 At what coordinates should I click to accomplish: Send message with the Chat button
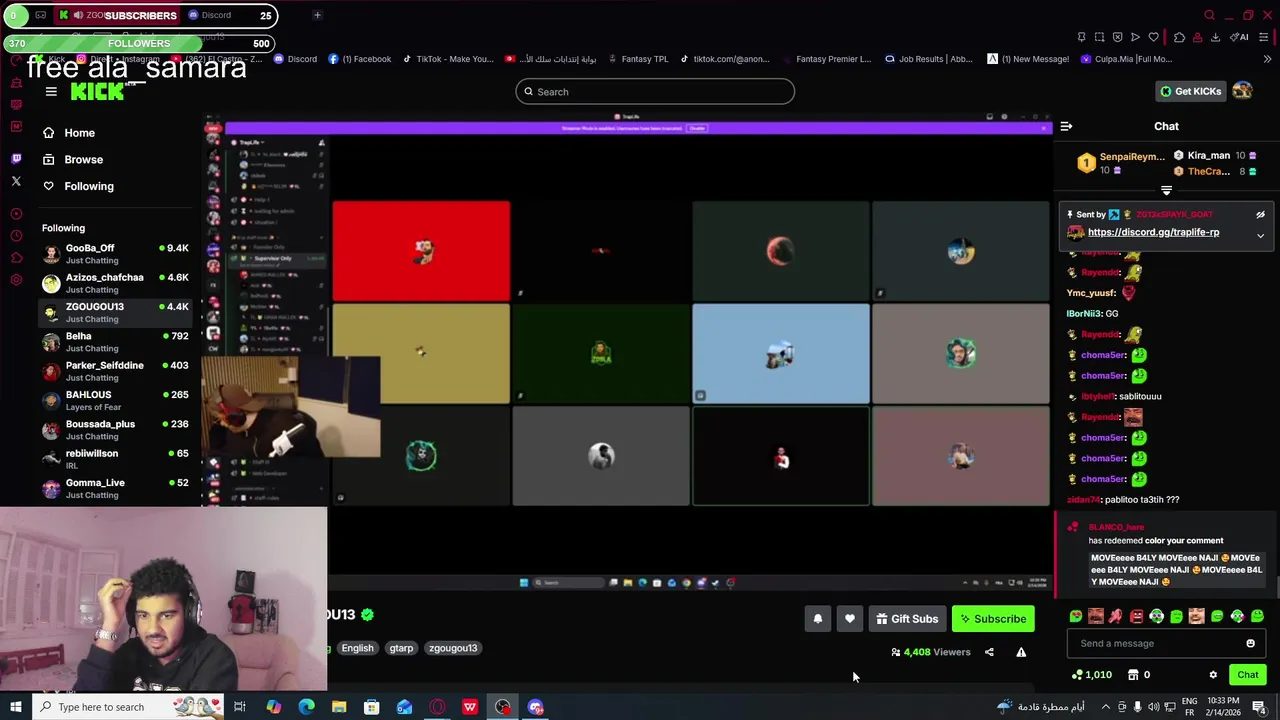coord(1247,675)
